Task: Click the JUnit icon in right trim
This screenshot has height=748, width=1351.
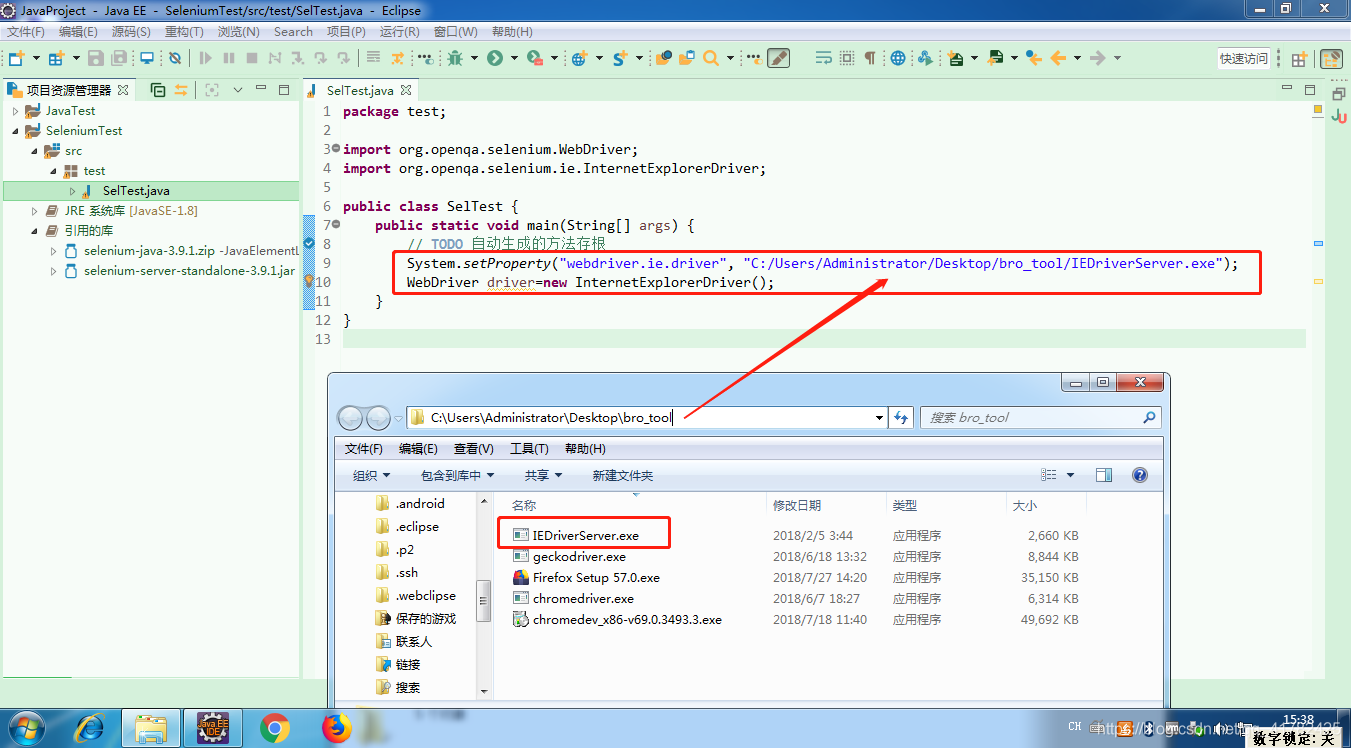Action: tap(1338, 116)
